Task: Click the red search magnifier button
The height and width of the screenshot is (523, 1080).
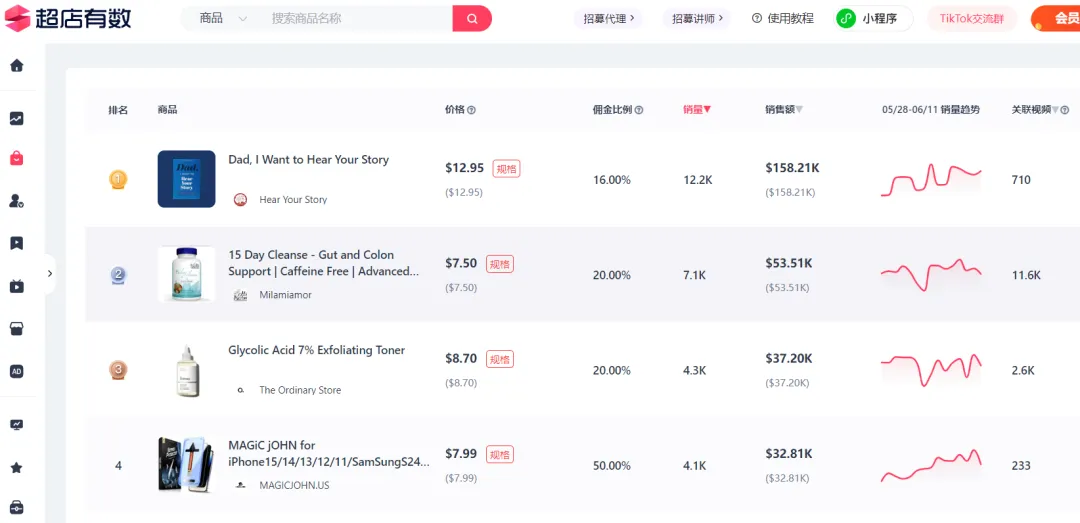Action: 472,19
